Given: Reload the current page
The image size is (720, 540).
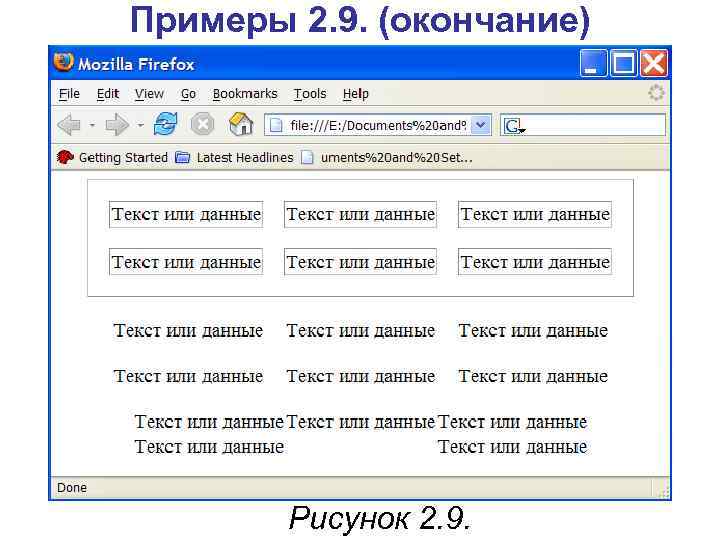Looking at the screenshot, I should click(165, 124).
